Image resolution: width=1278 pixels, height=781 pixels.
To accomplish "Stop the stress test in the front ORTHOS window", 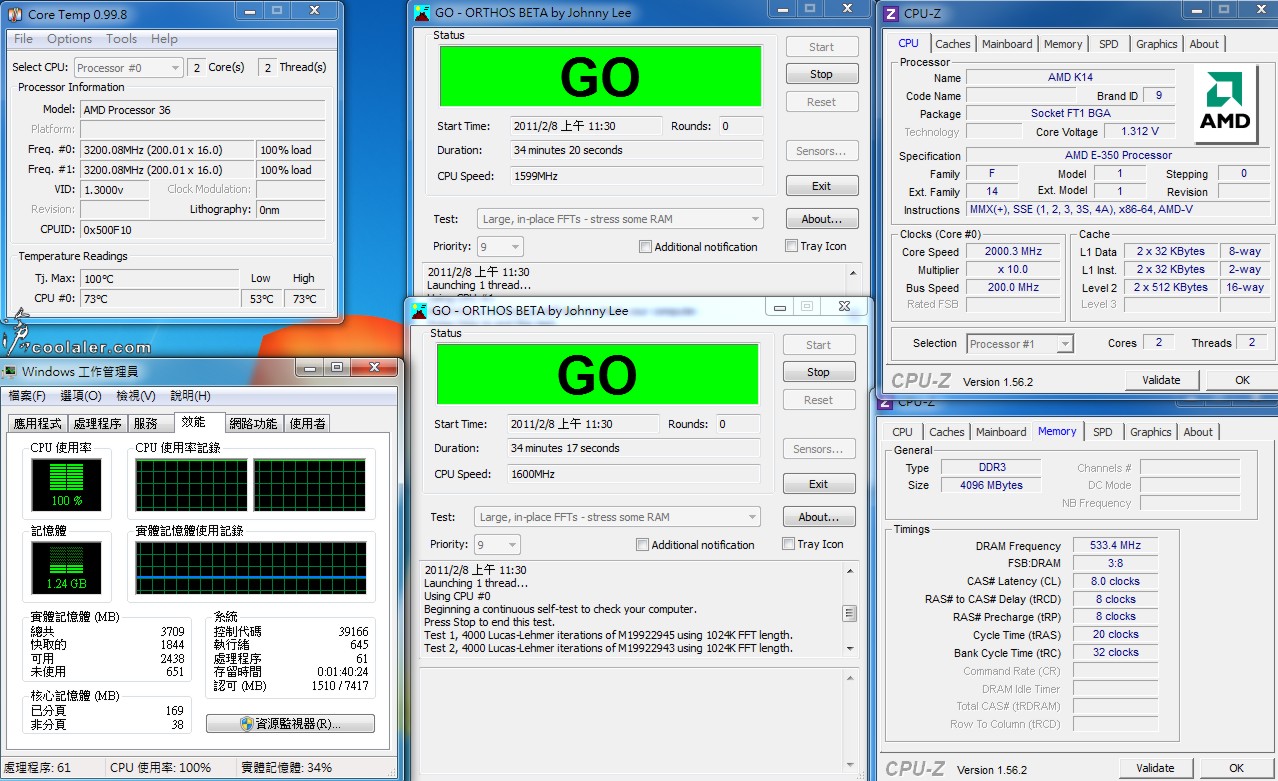I will [818, 372].
